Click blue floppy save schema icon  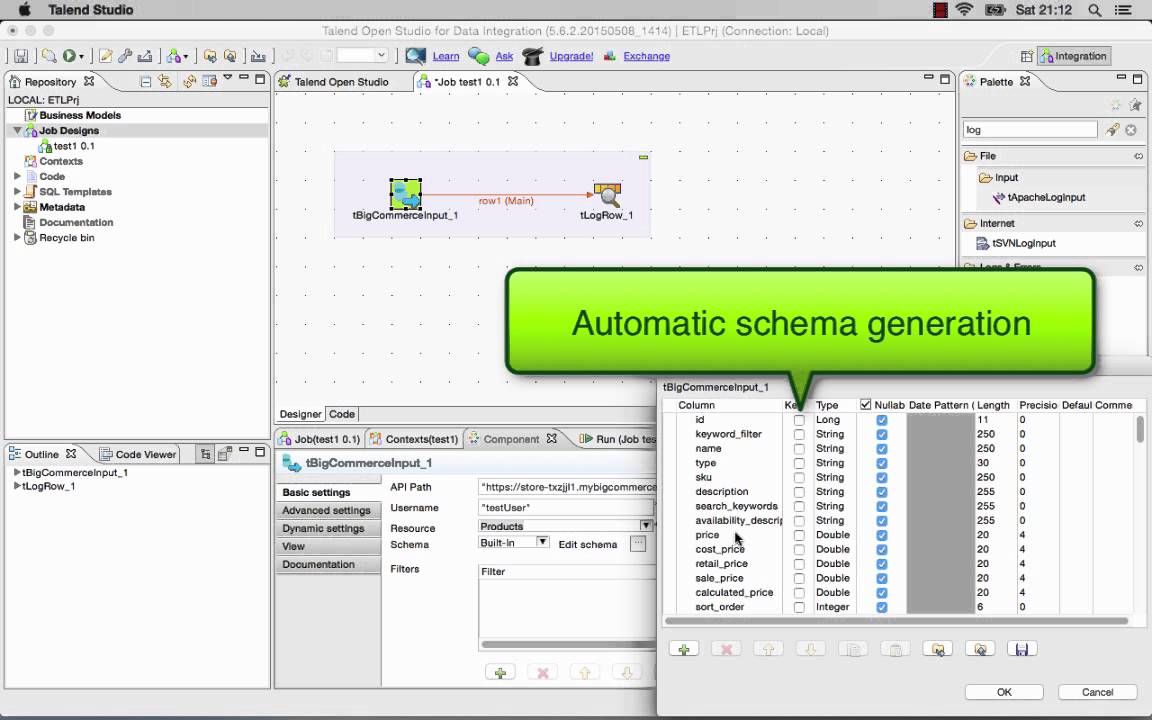(1022, 649)
